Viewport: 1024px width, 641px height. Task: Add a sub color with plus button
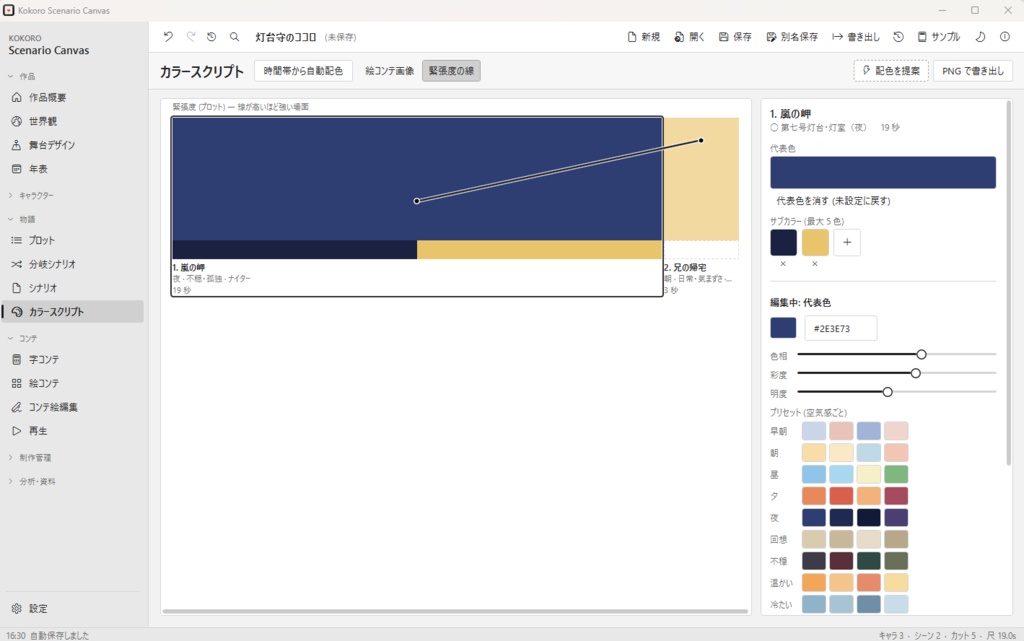[847, 242]
